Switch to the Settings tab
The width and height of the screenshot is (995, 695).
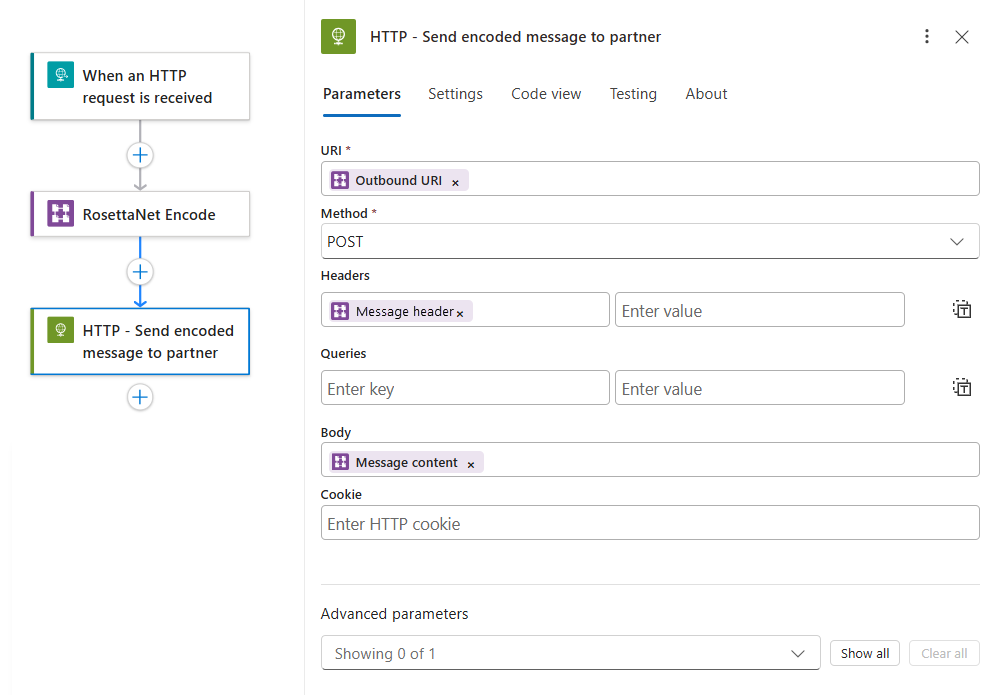(x=455, y=94)
